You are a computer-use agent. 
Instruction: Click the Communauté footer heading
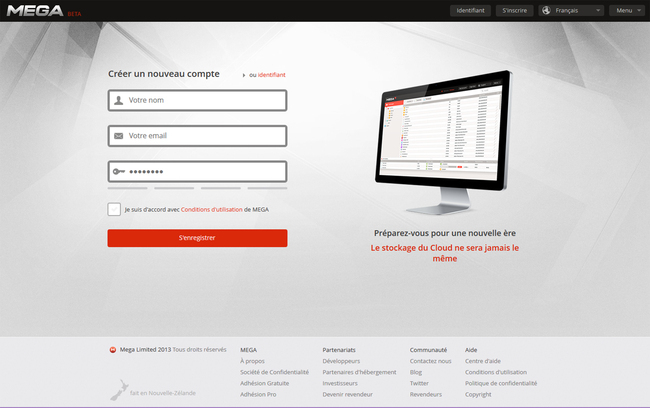428,350
